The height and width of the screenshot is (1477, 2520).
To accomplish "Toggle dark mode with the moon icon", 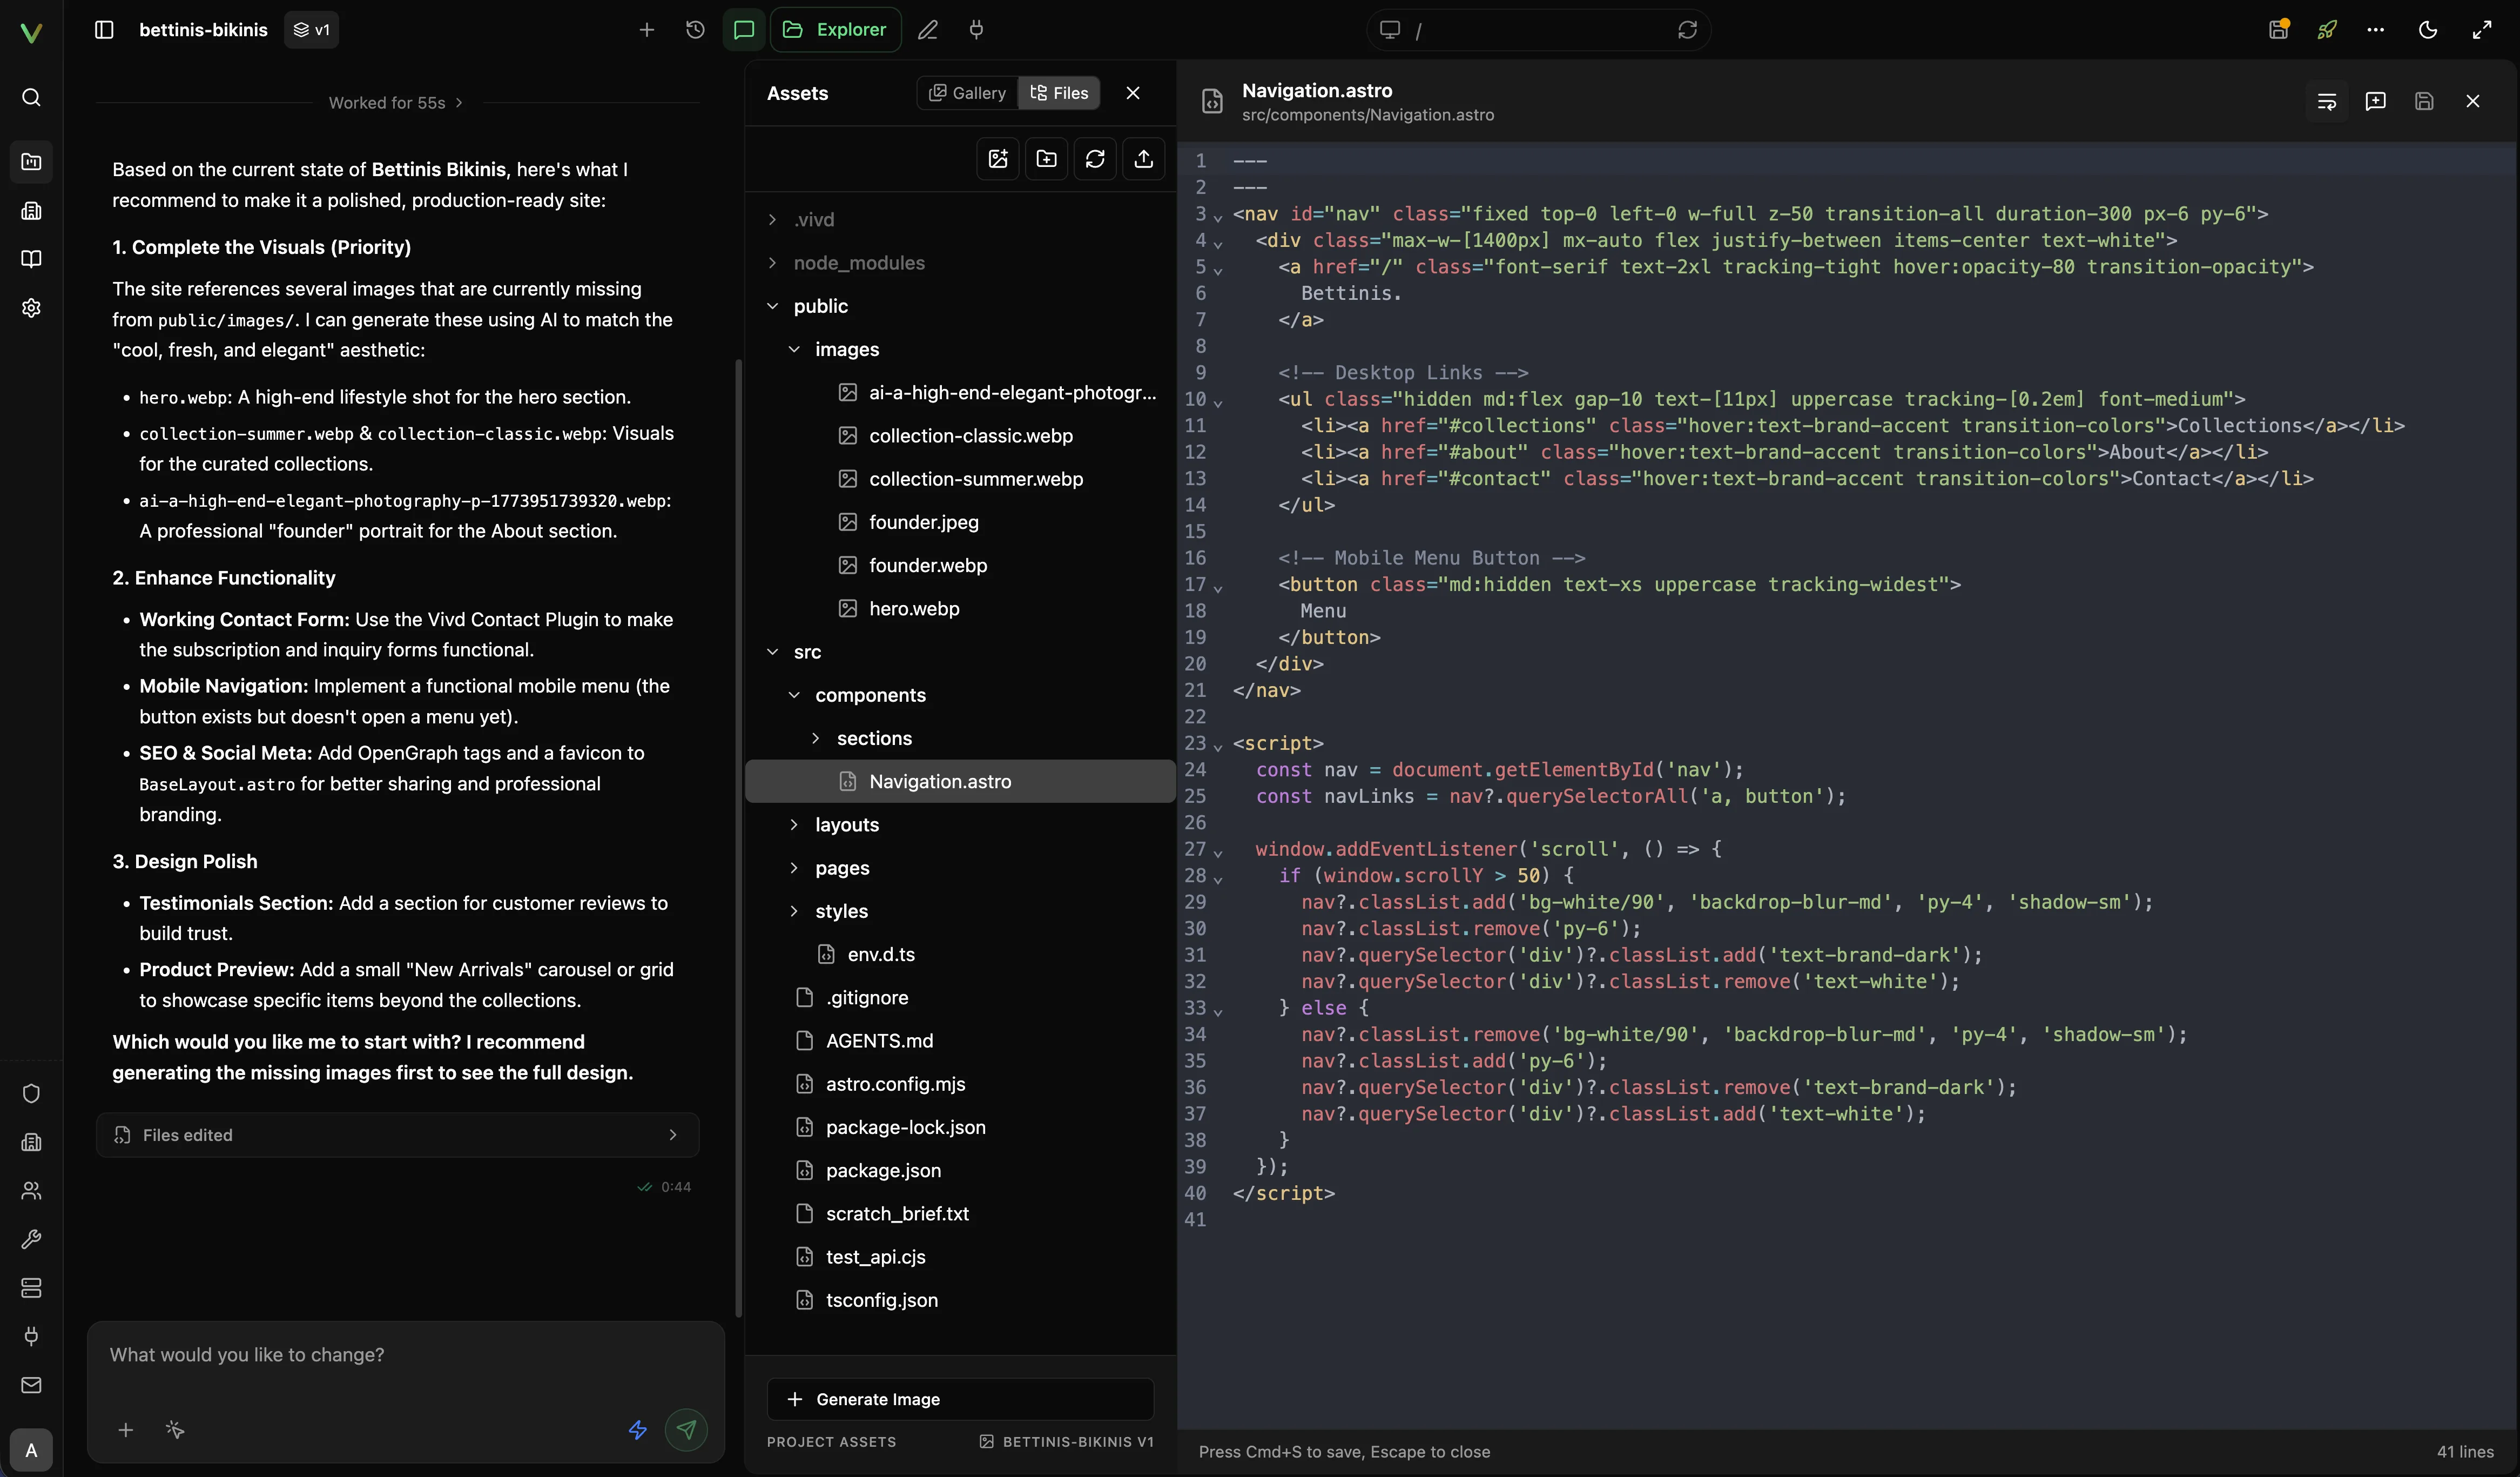I will click(x=2428, y=30).
